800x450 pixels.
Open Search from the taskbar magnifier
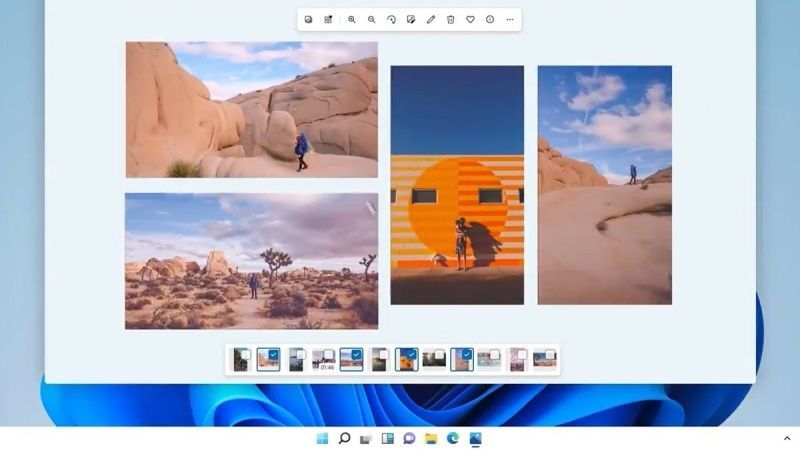pos(344,438)
